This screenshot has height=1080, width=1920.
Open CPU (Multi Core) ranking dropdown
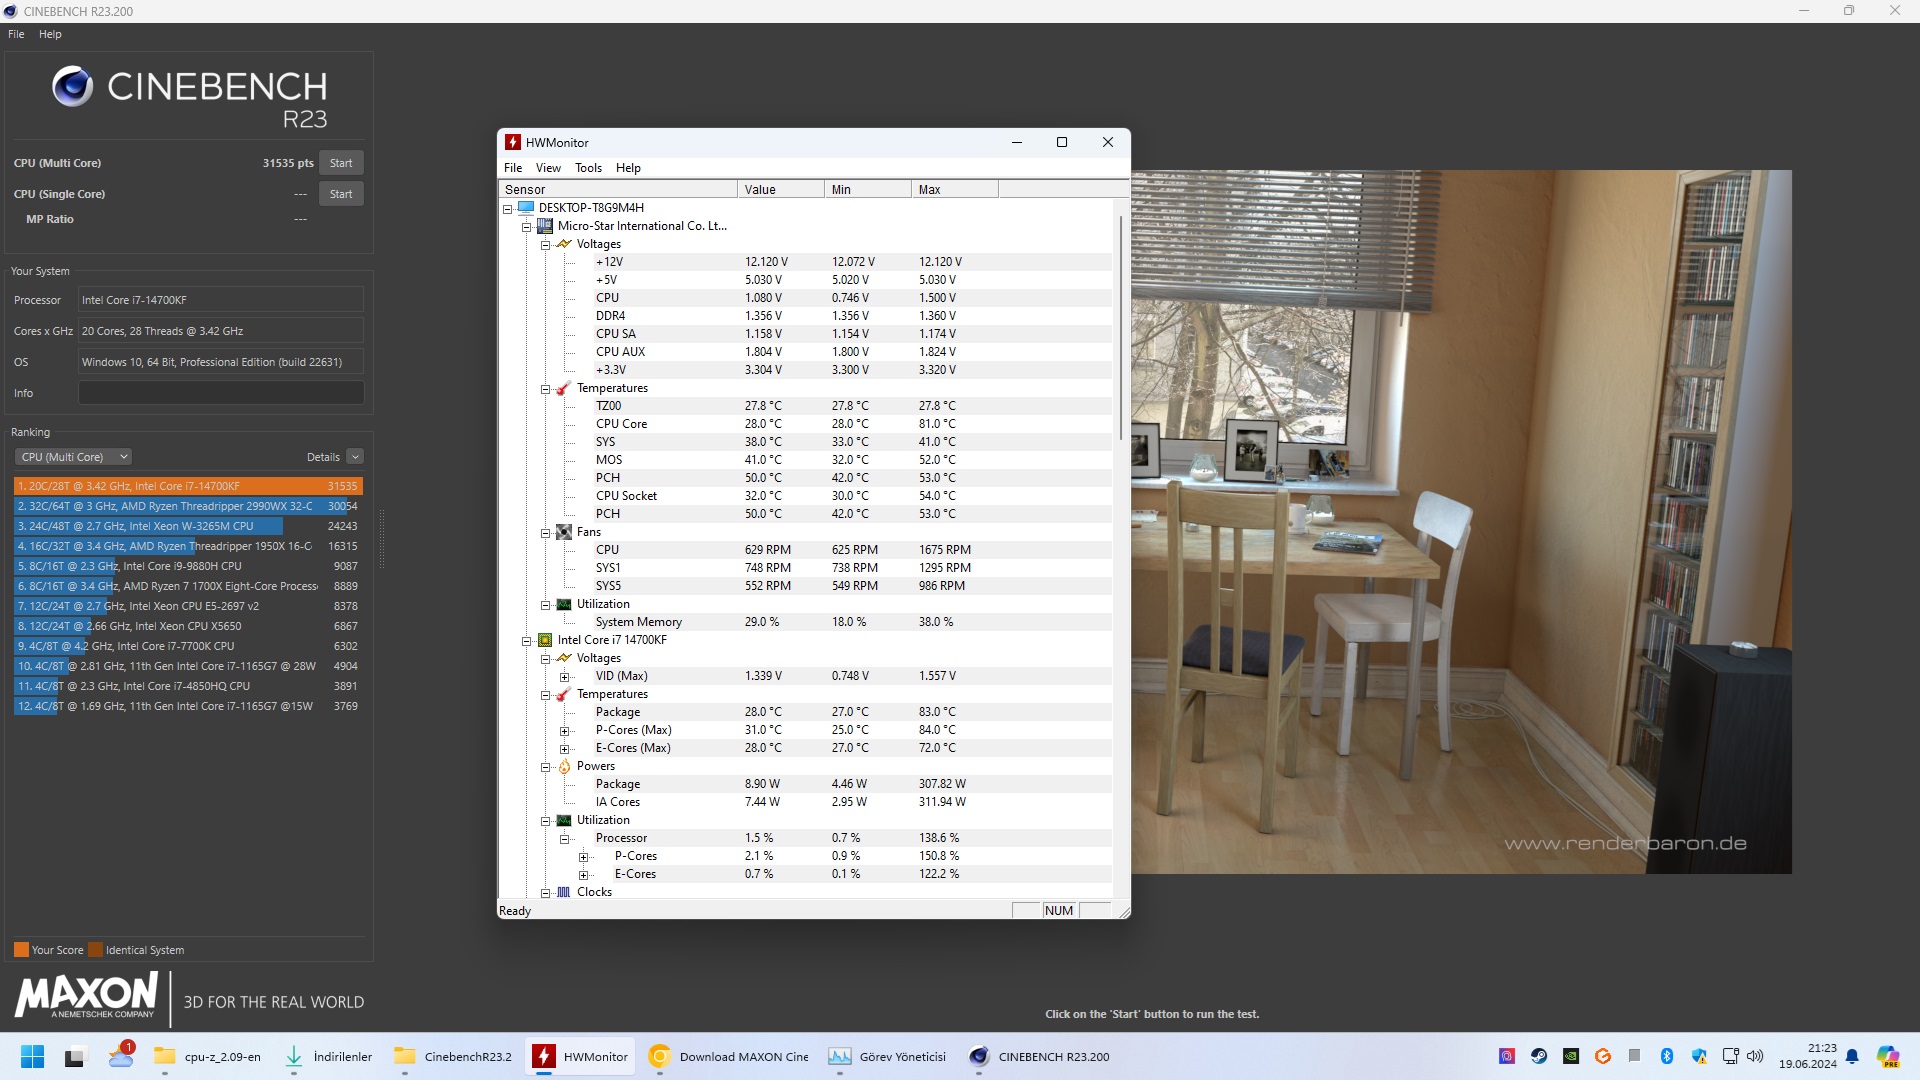(73, 457)
